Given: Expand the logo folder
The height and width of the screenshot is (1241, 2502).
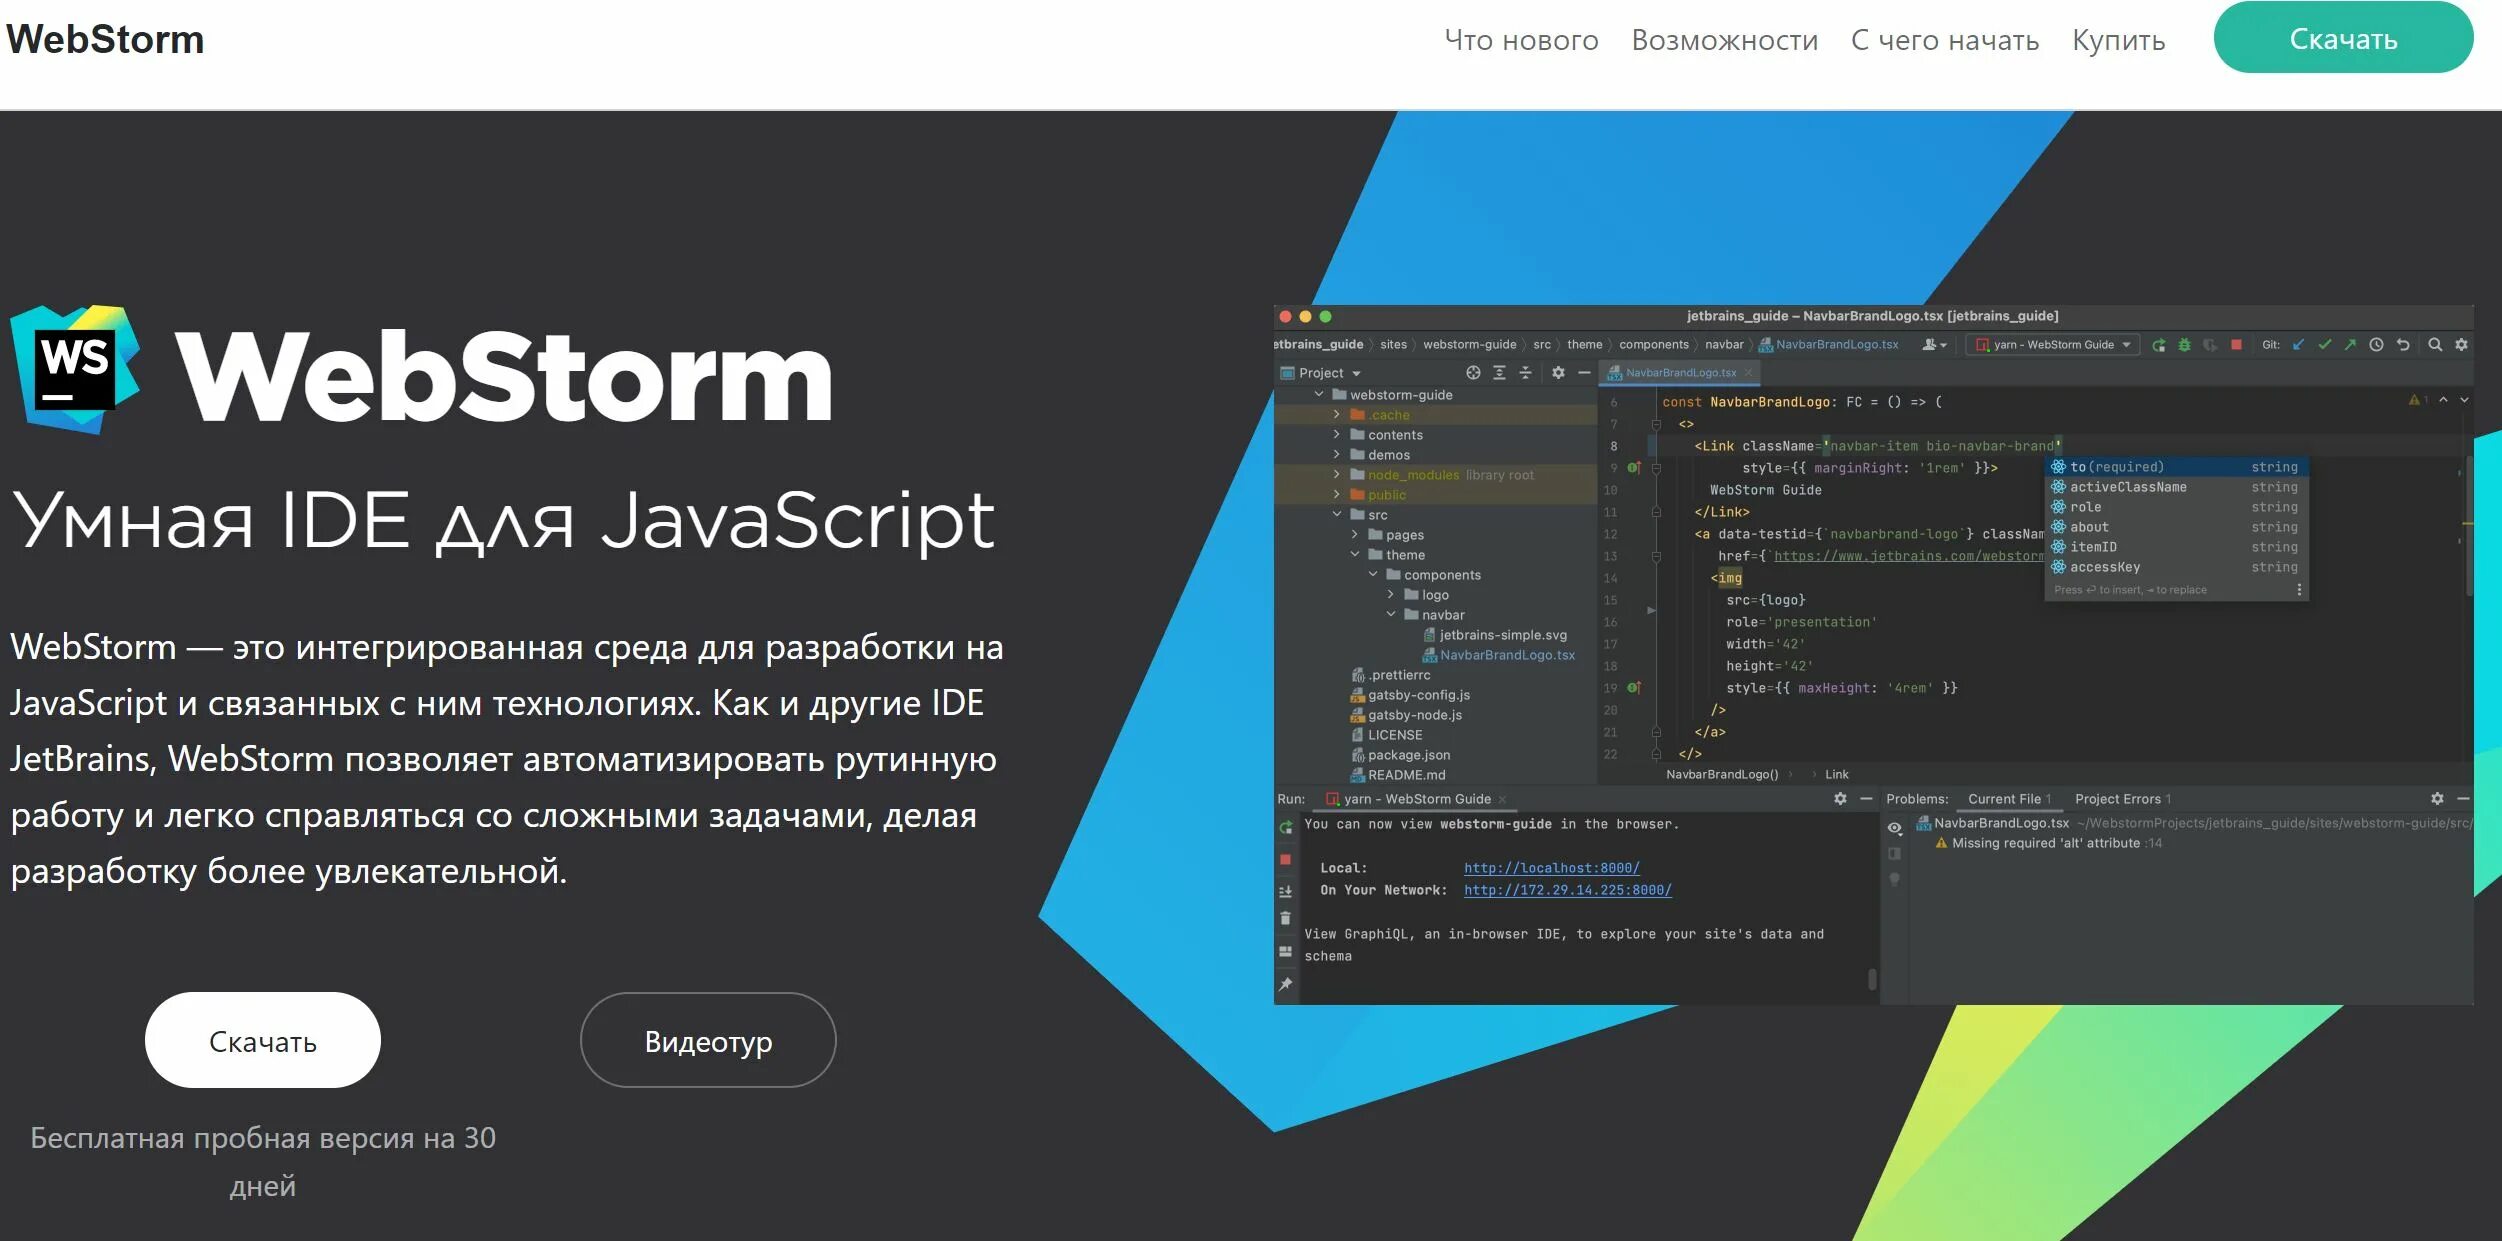Looking at the screenshot, I should (1391, 595).
